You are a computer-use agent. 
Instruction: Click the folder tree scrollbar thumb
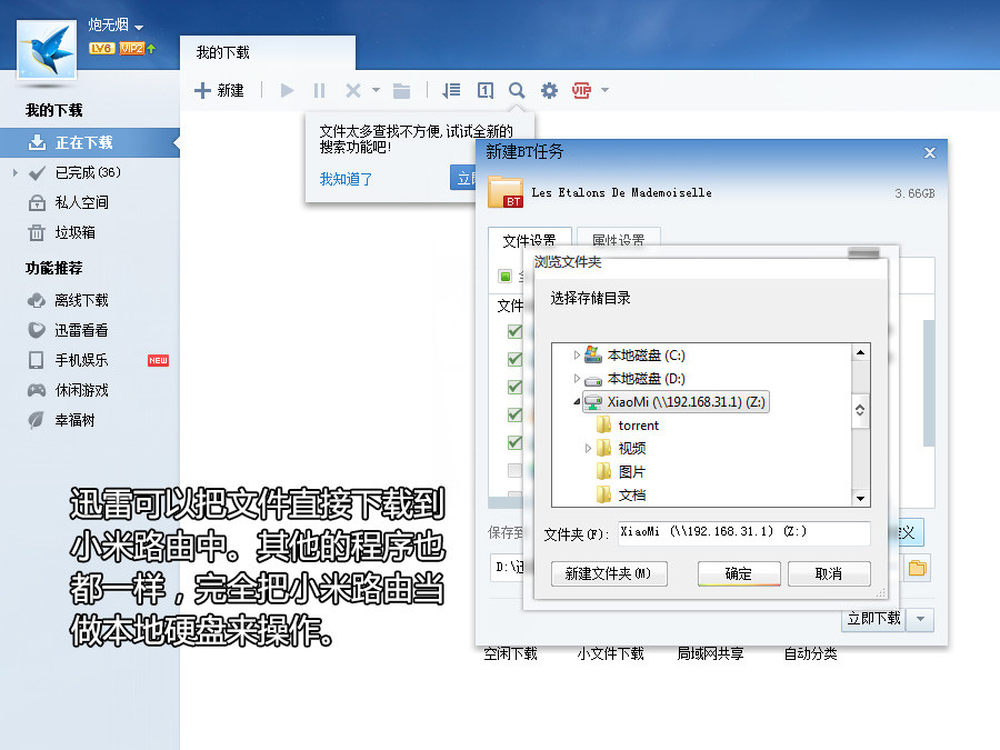click(860, 410)
